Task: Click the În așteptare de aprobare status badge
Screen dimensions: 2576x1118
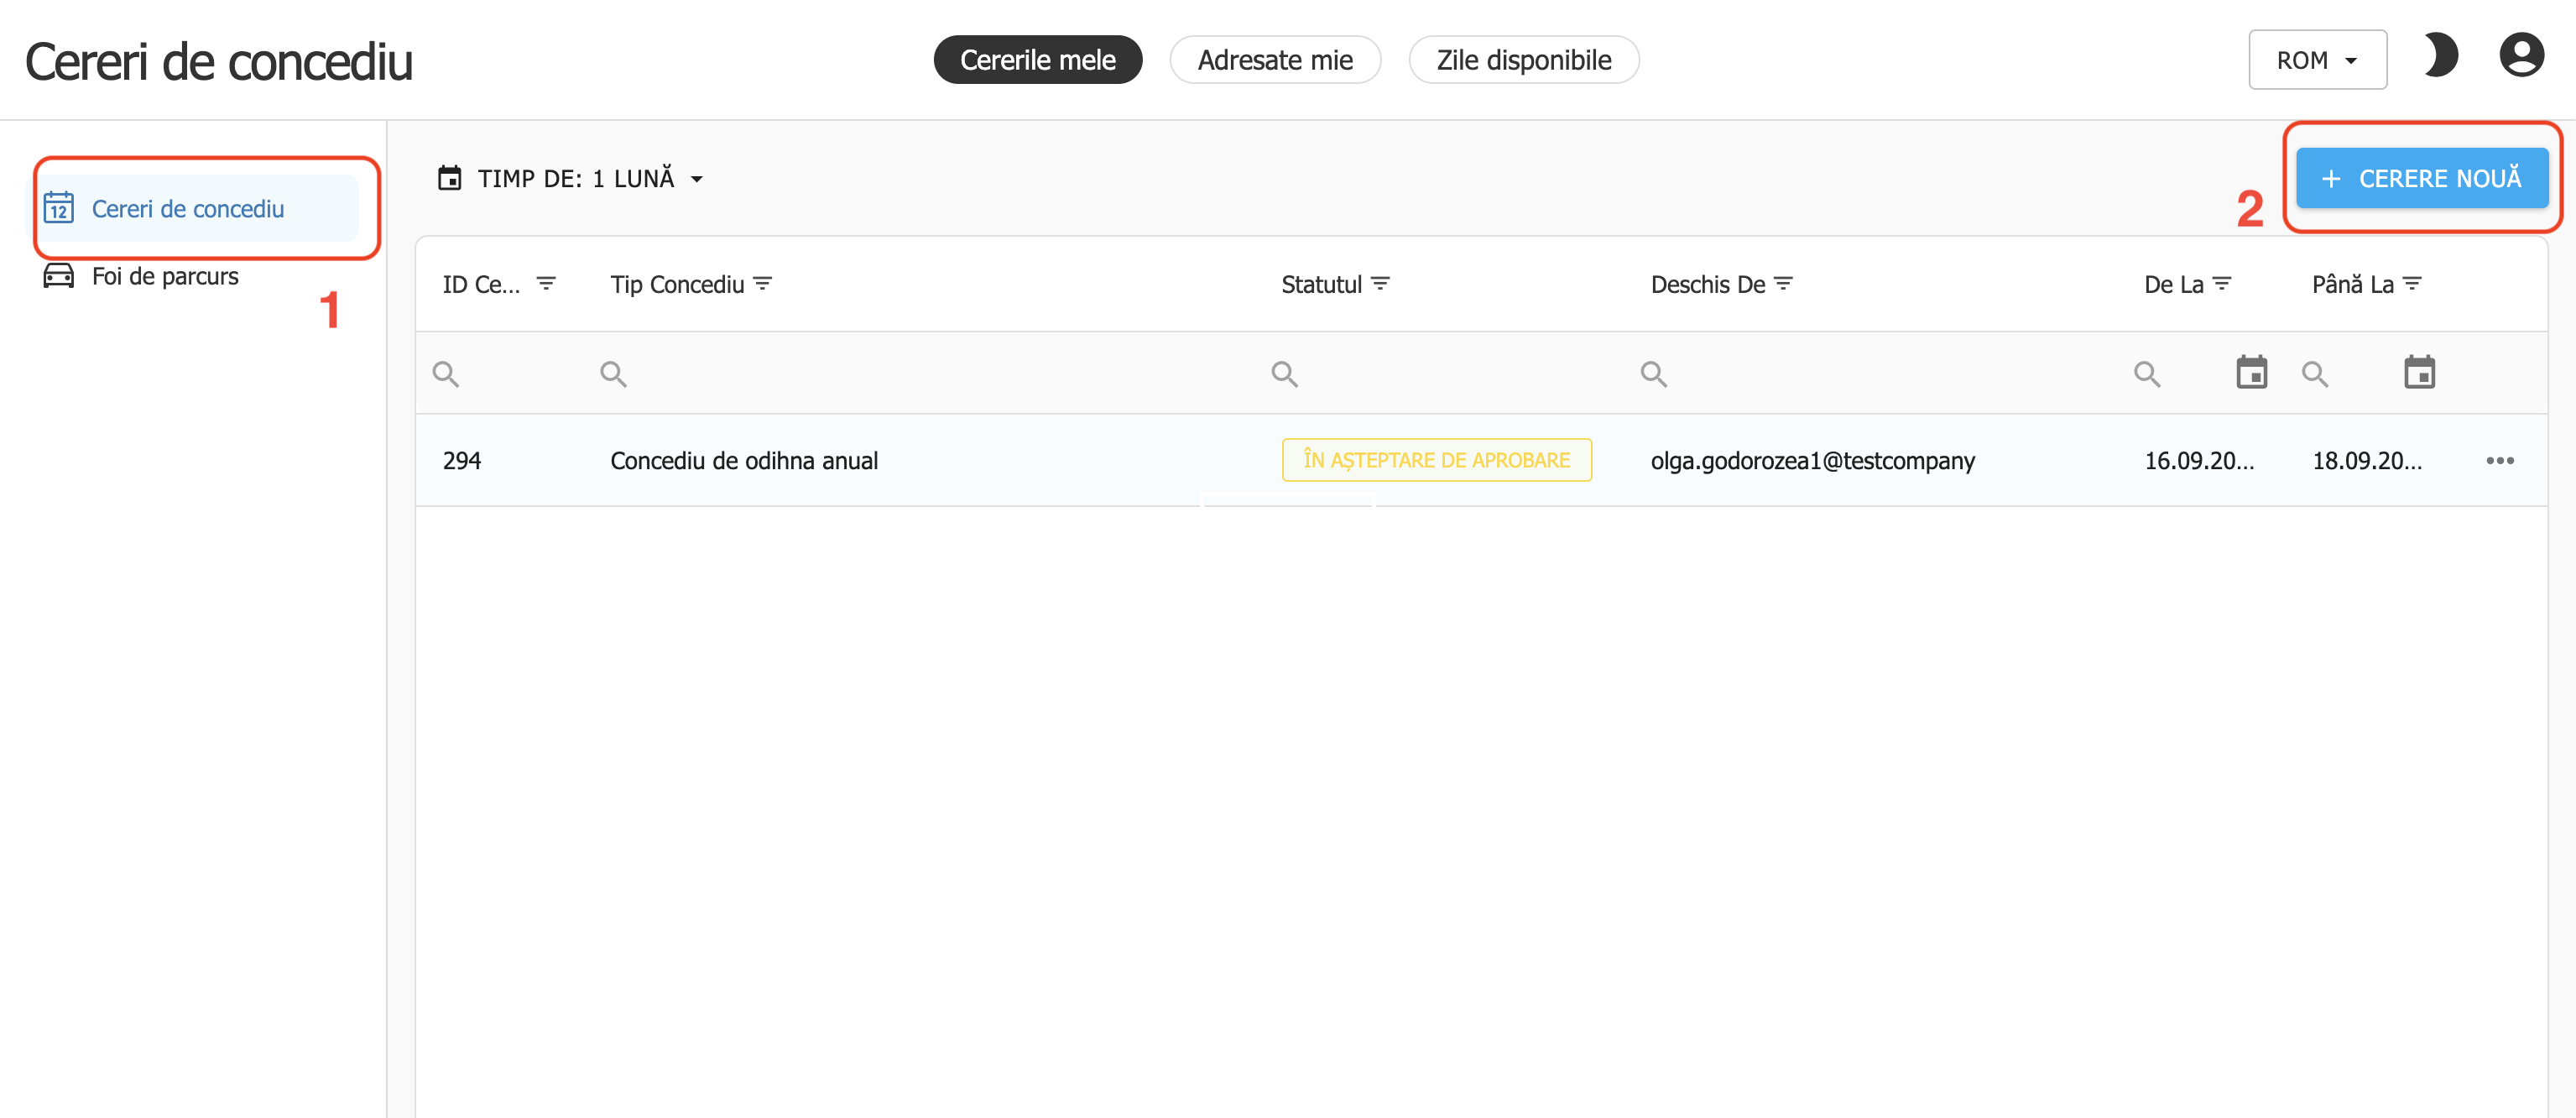Action: 1436,461
